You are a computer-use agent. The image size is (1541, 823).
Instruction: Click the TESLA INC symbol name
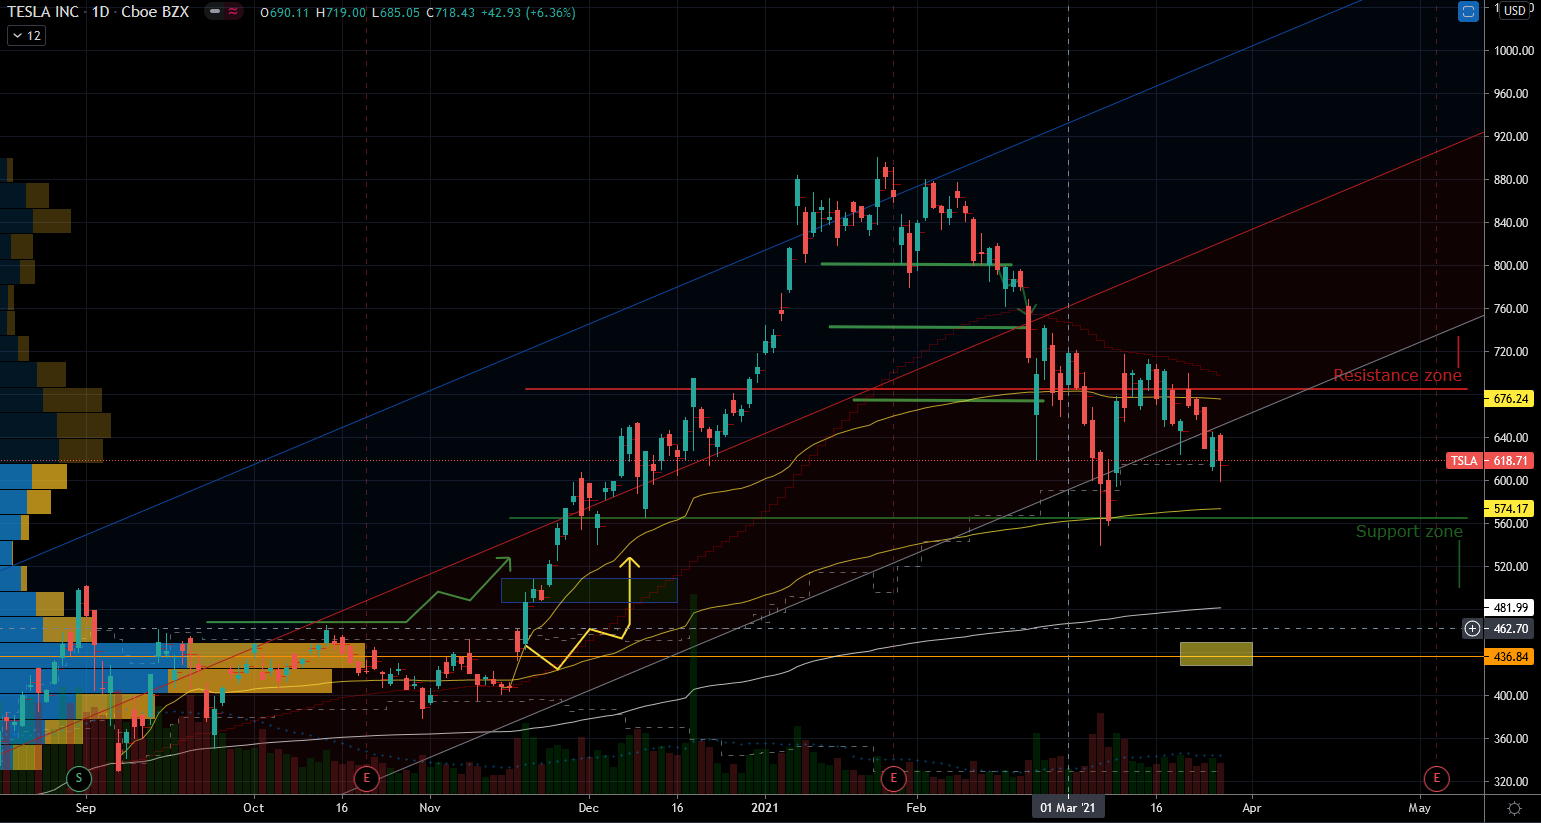click(x=43, y=12)
